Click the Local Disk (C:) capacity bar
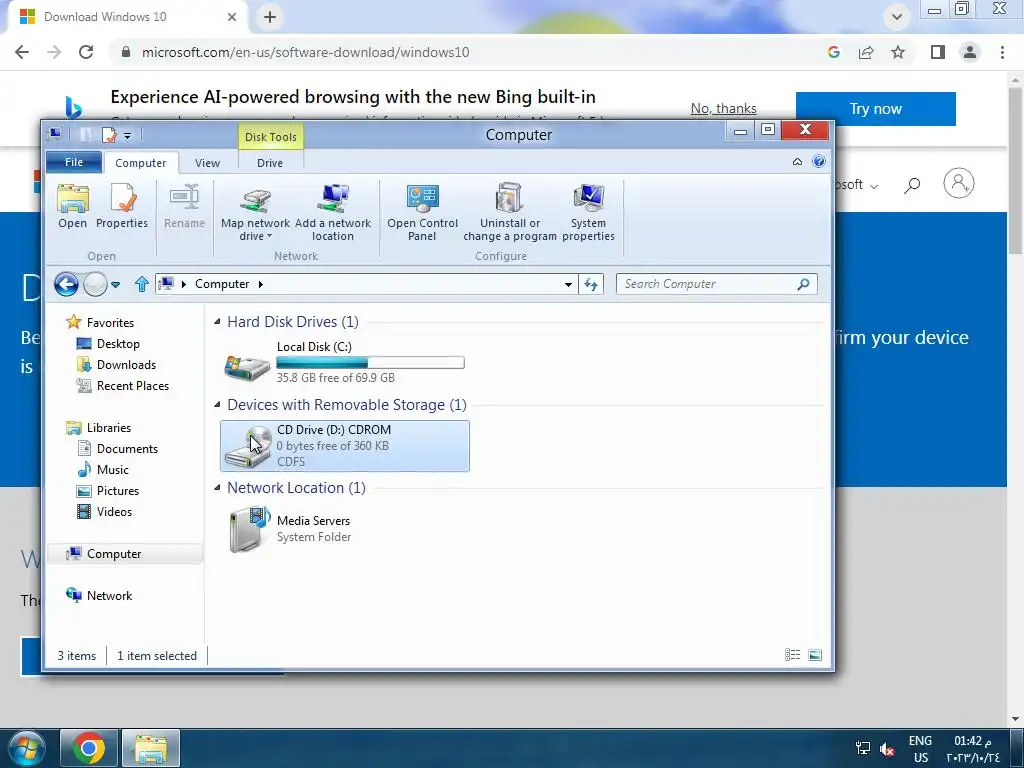Viewport: 1024px width, 768px height. [x=370, y=362]
